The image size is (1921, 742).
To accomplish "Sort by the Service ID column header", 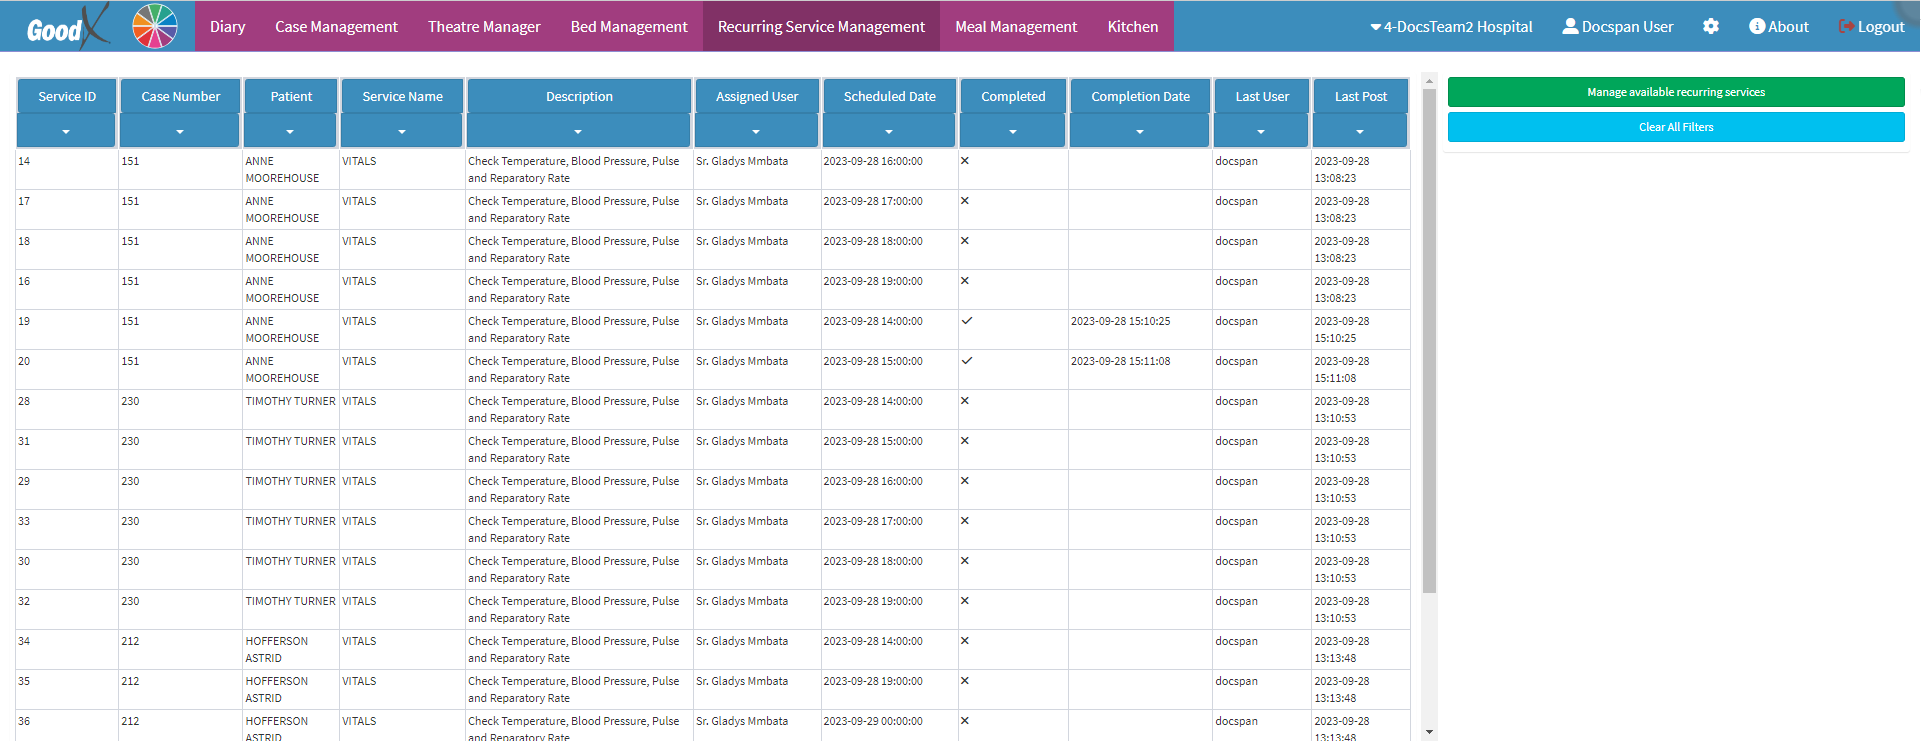I will pyautogui.click(x=67, y=97).
